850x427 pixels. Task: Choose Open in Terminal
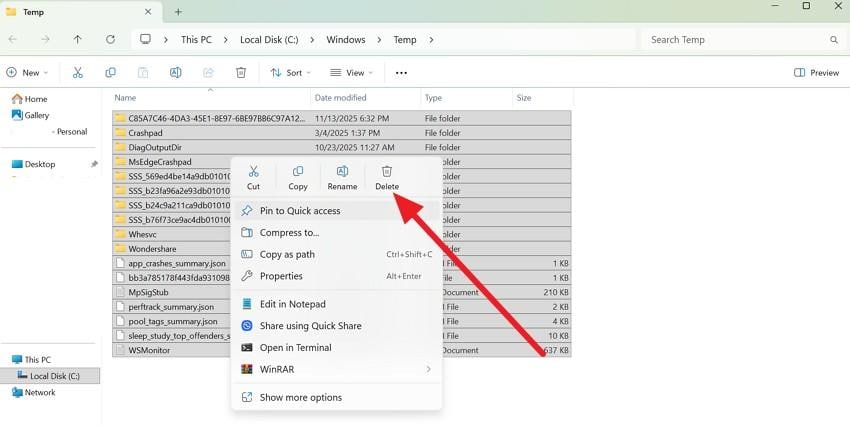[337, 347]
